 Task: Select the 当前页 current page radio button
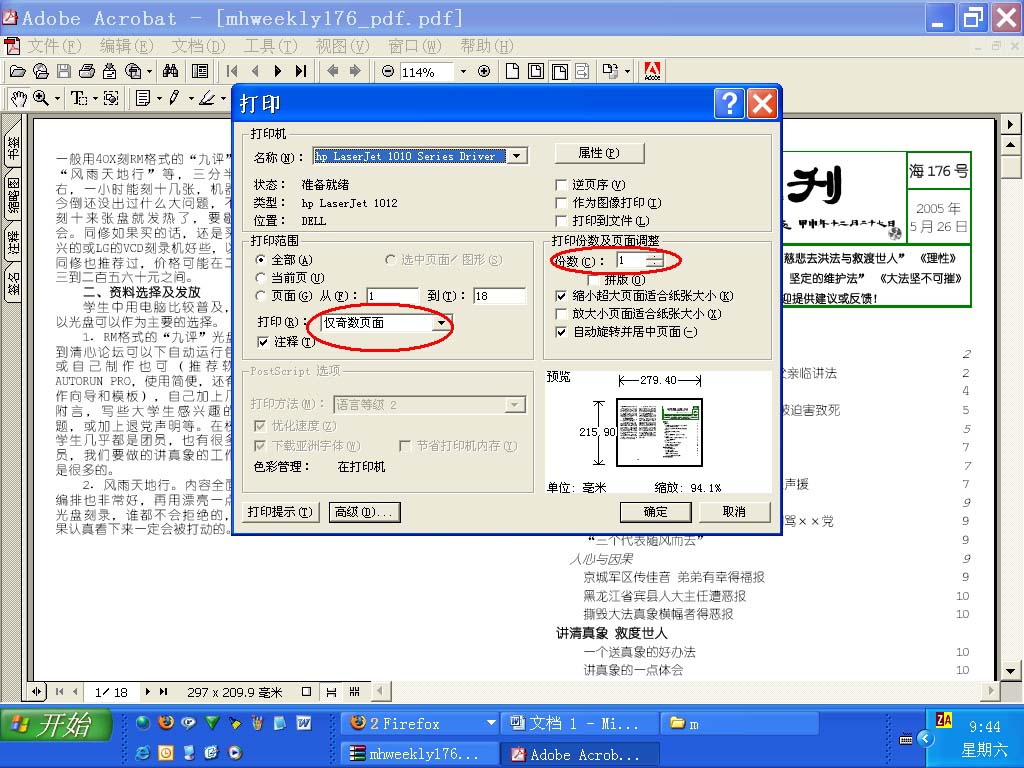[x=262, y=277]
